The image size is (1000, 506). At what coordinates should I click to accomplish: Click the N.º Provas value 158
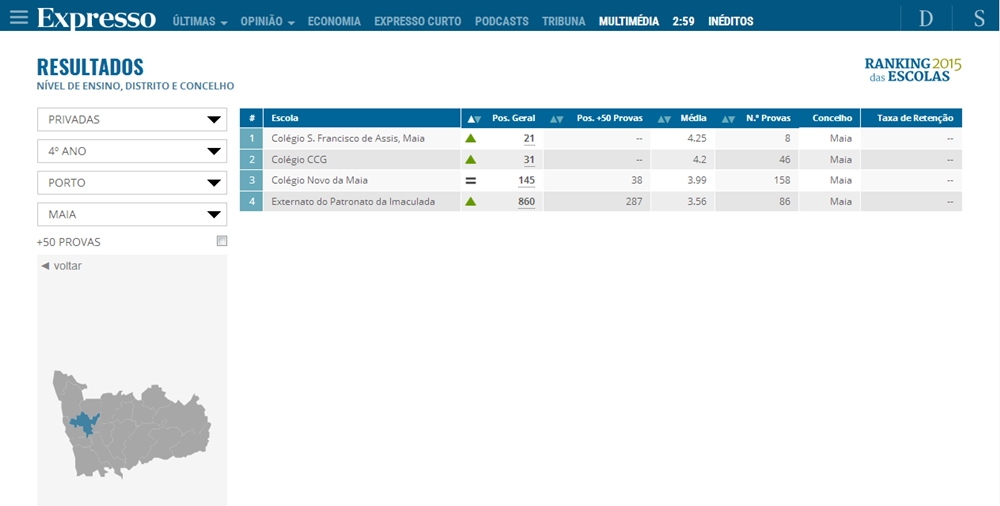pyautogui.click(x=781, y=181)
